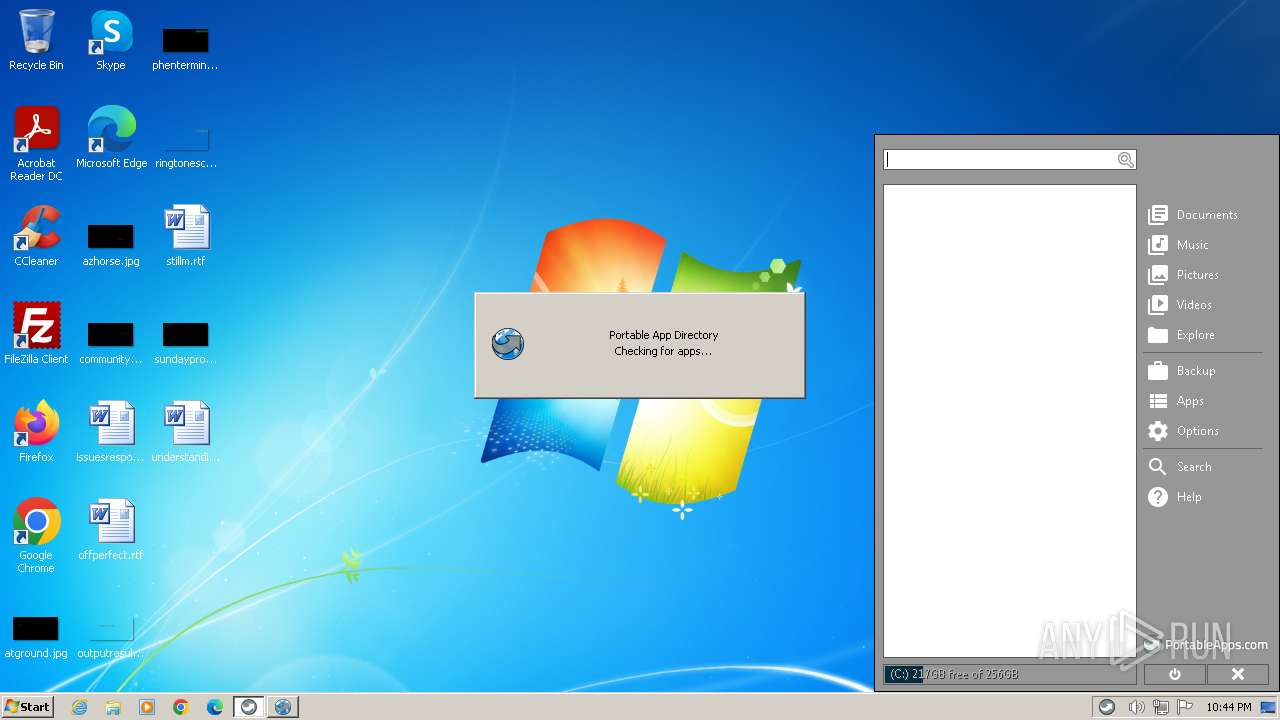
Task: Select the sundaypro... desktop file
Action: 186,342
